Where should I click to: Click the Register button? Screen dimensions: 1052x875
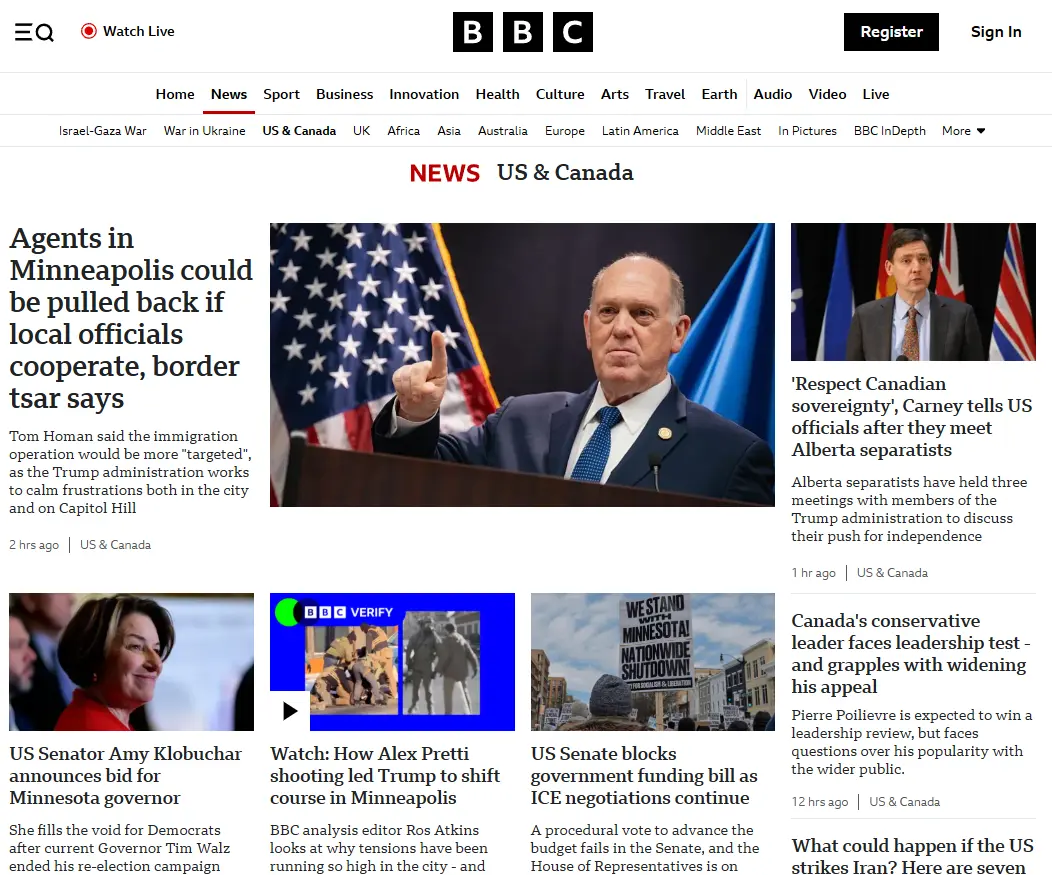click(x=891, y=32)
